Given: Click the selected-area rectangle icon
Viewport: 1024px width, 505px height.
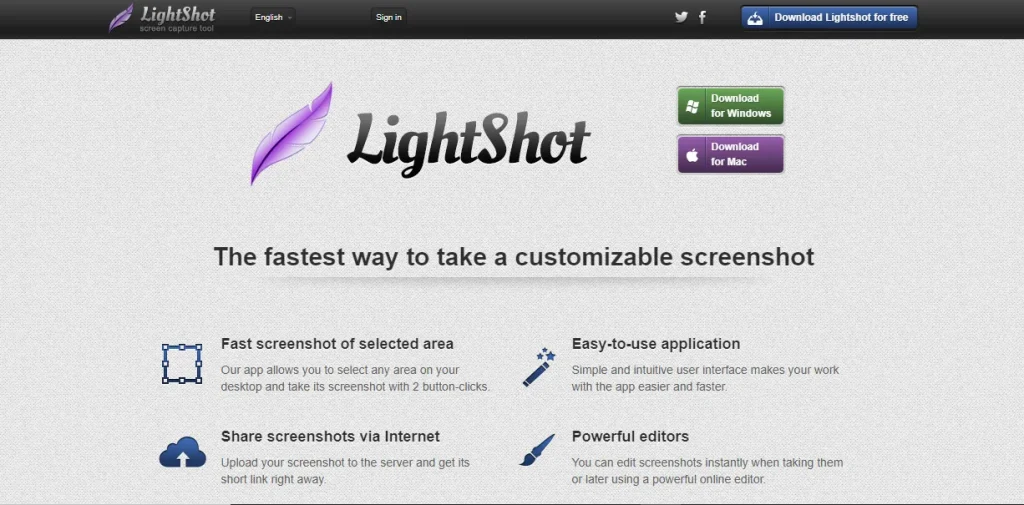Looking at the screenshot, I should pyautogui.click(x=182, y=364).
